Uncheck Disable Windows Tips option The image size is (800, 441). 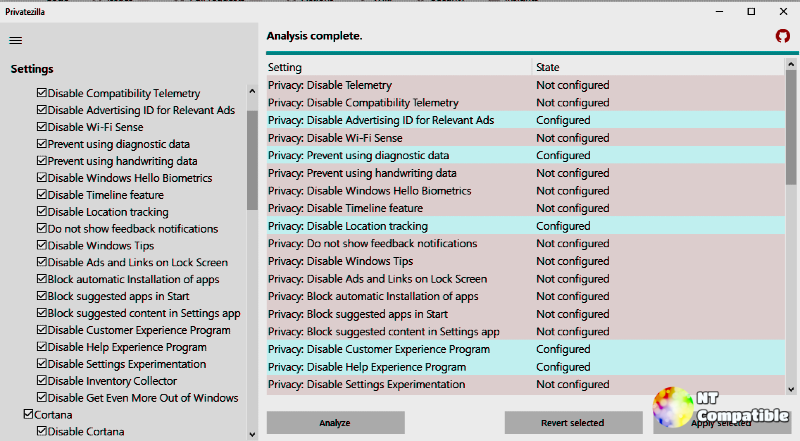point(42,246)
